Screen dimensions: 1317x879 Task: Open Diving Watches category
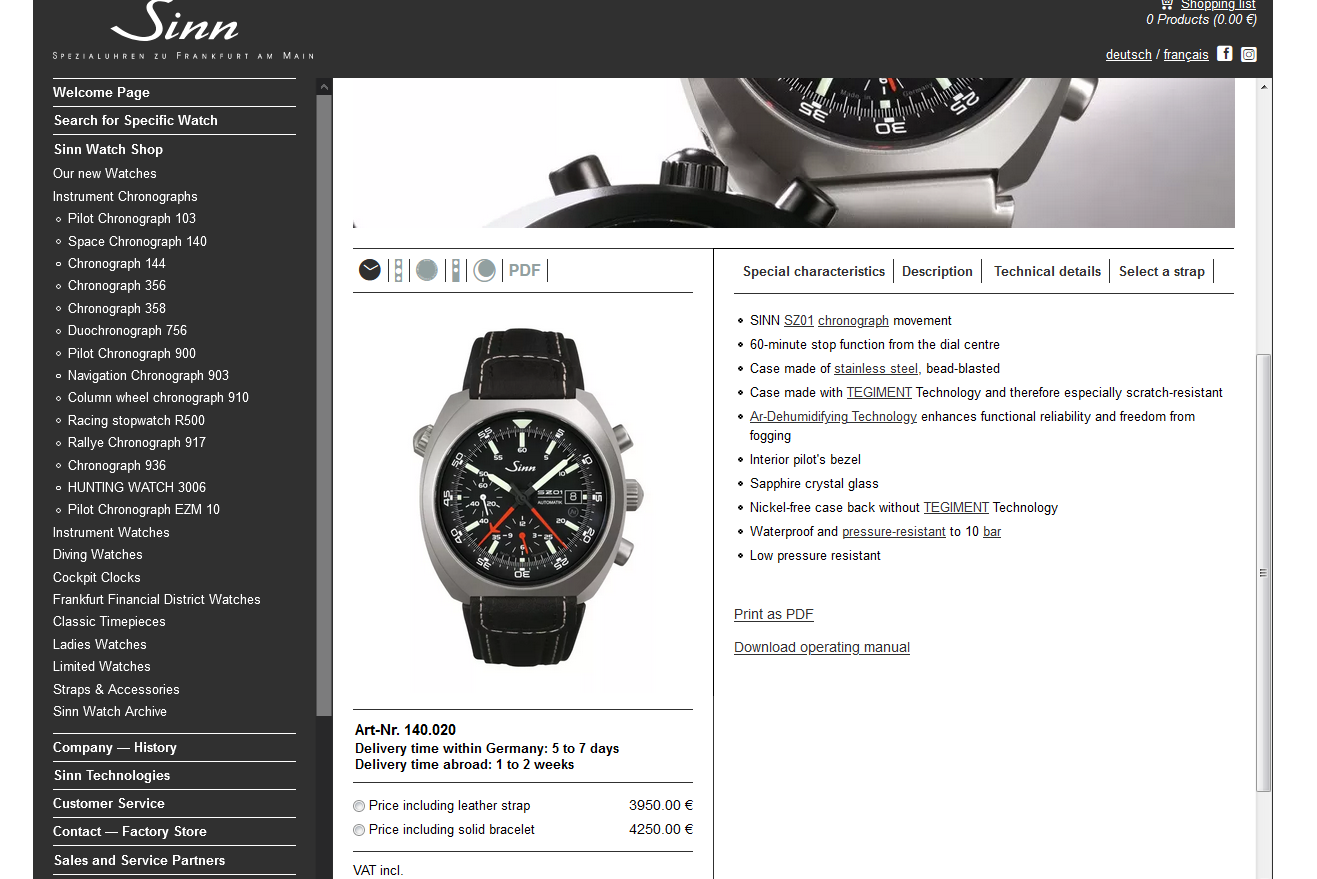(x=98, y=554)
